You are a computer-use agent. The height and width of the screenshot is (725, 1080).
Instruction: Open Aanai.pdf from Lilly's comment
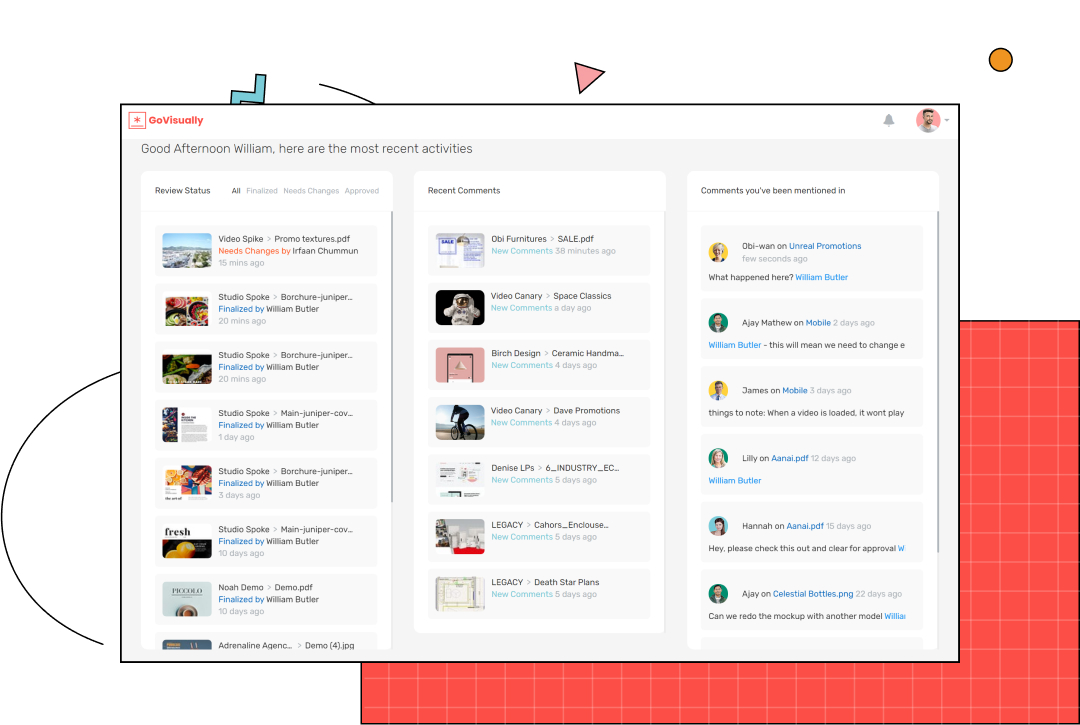[x=790, y=458]
